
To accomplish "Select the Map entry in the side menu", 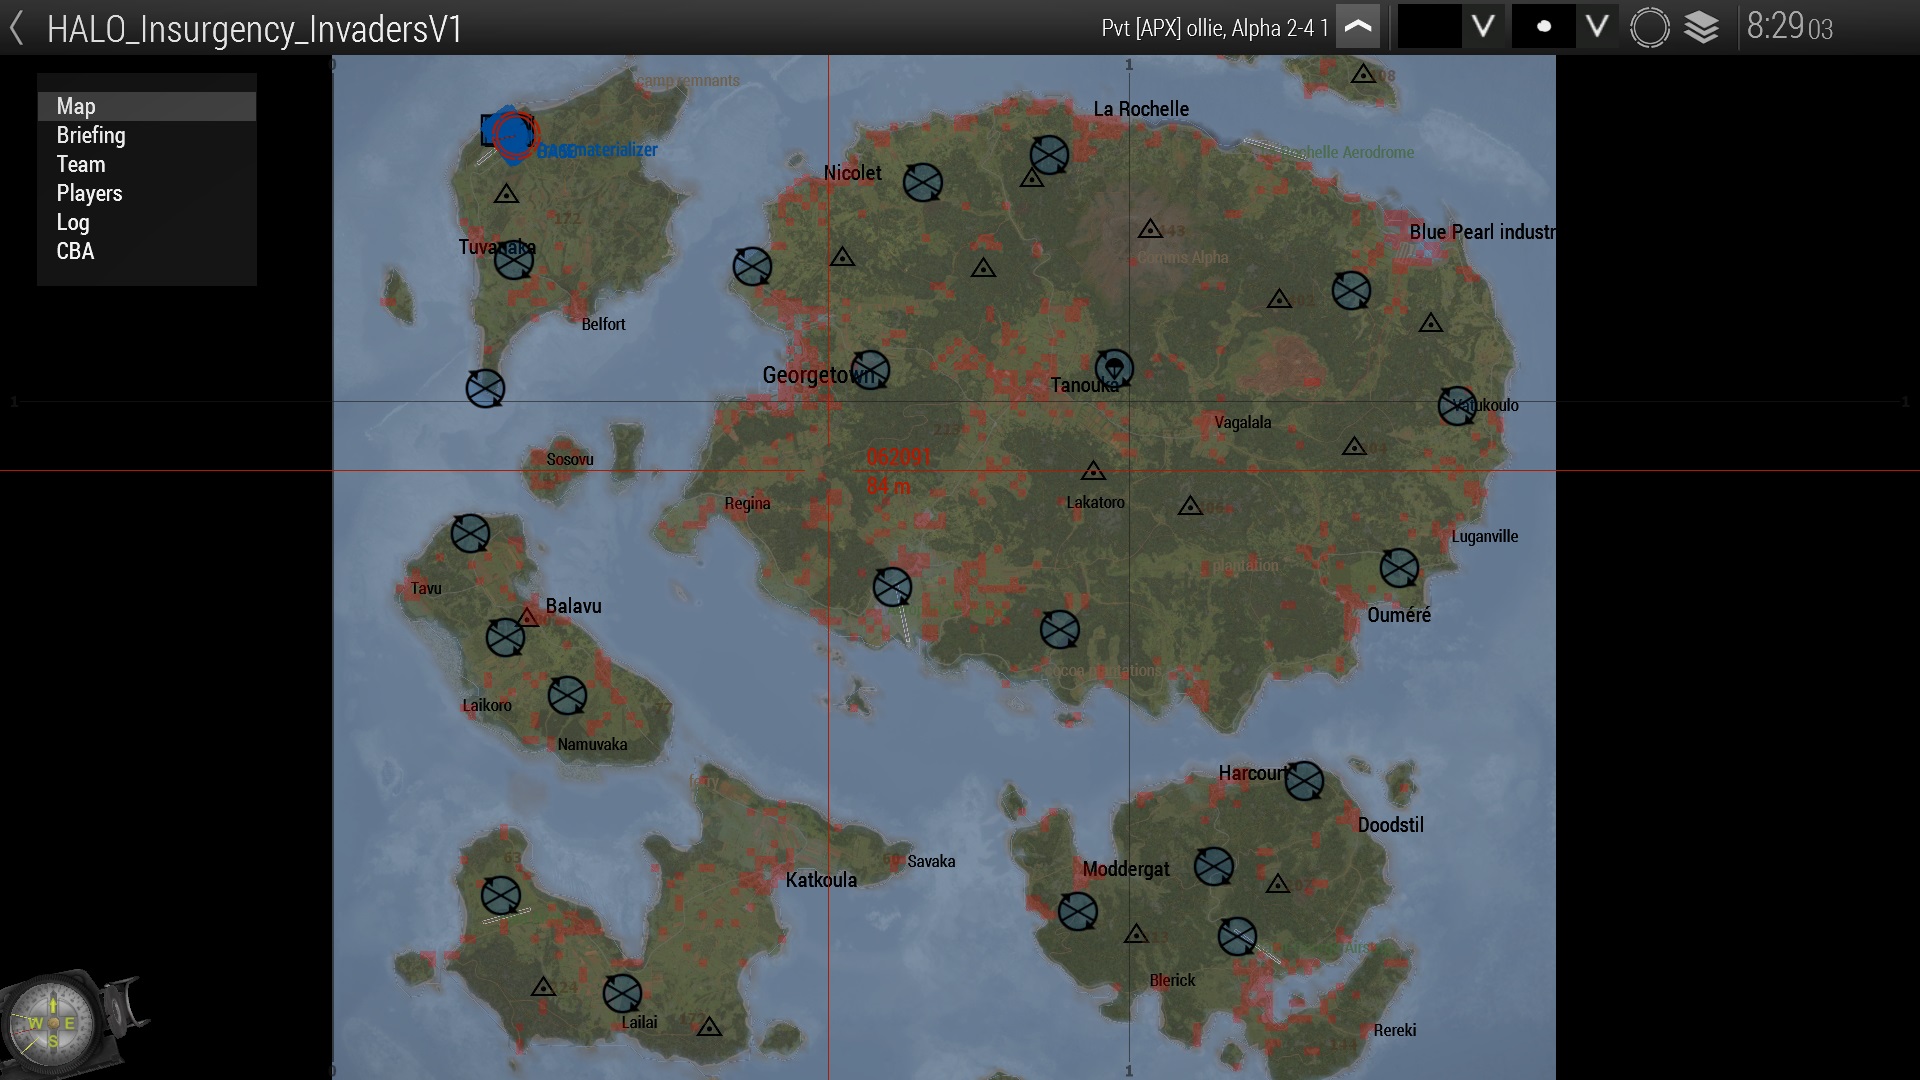I will coord(76,106).
